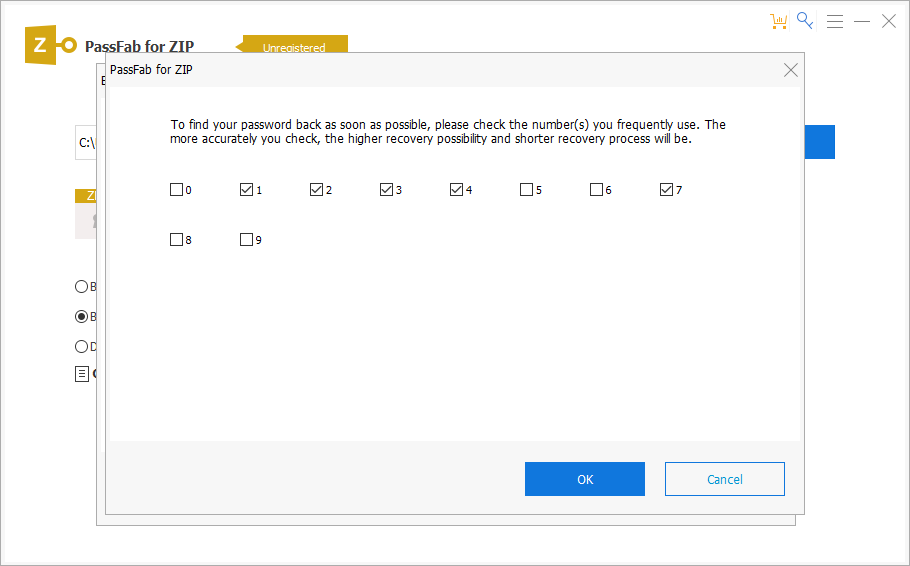Check the number 8 checkbox
The height and width of the screenshot is (566, 910).
176,240
